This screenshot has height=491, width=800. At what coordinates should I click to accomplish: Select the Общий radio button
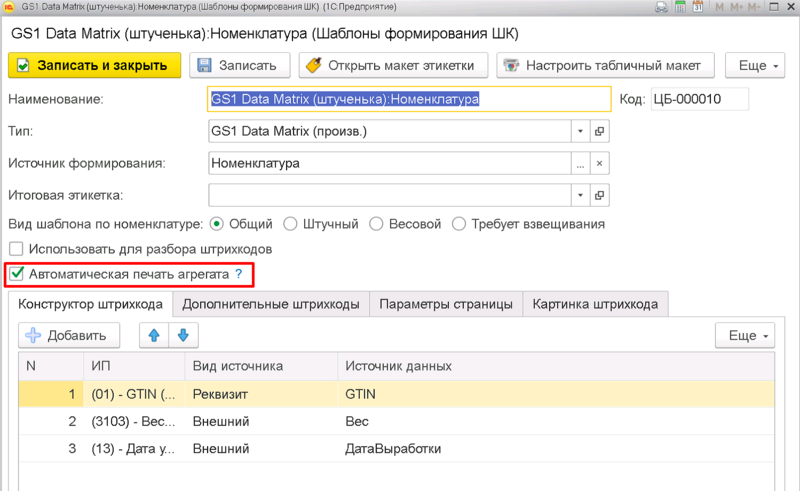pyautogui.click(x=217, y=224)
